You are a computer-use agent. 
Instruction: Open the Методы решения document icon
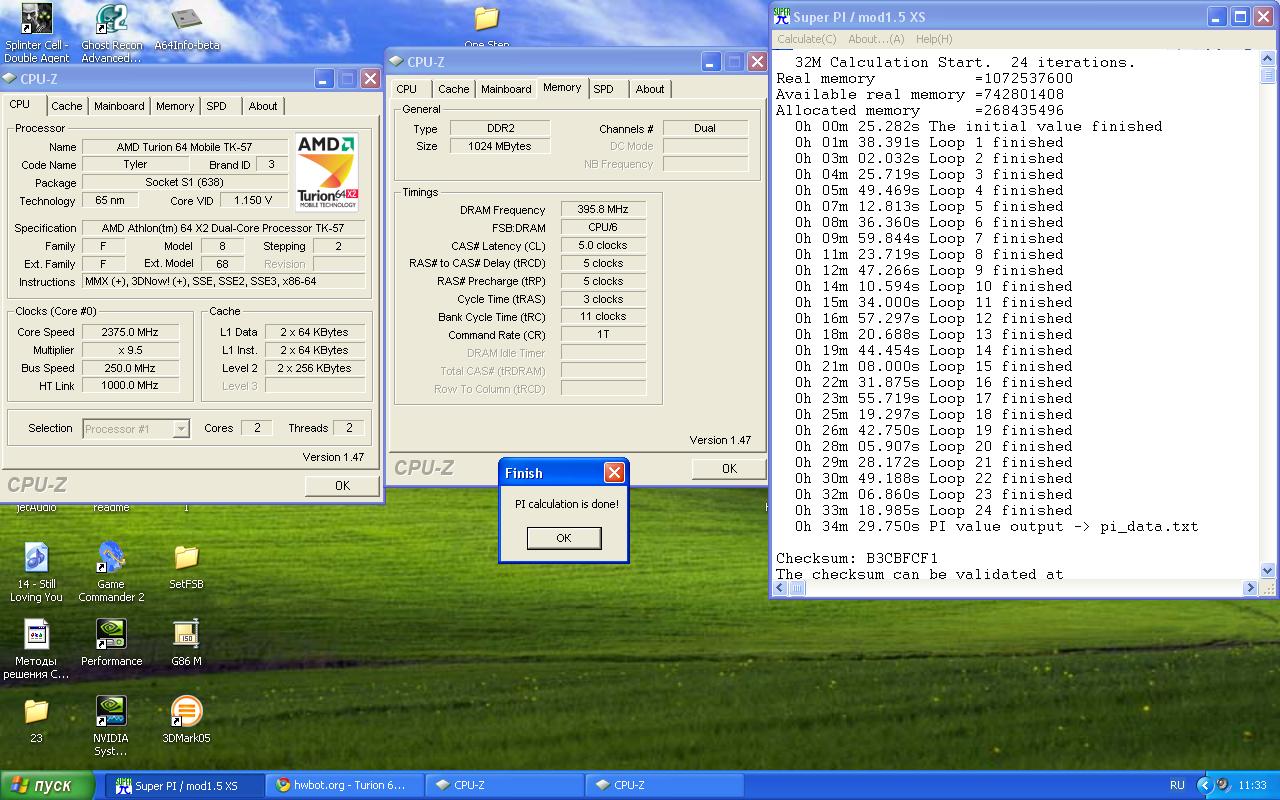(x=36, y=649)
